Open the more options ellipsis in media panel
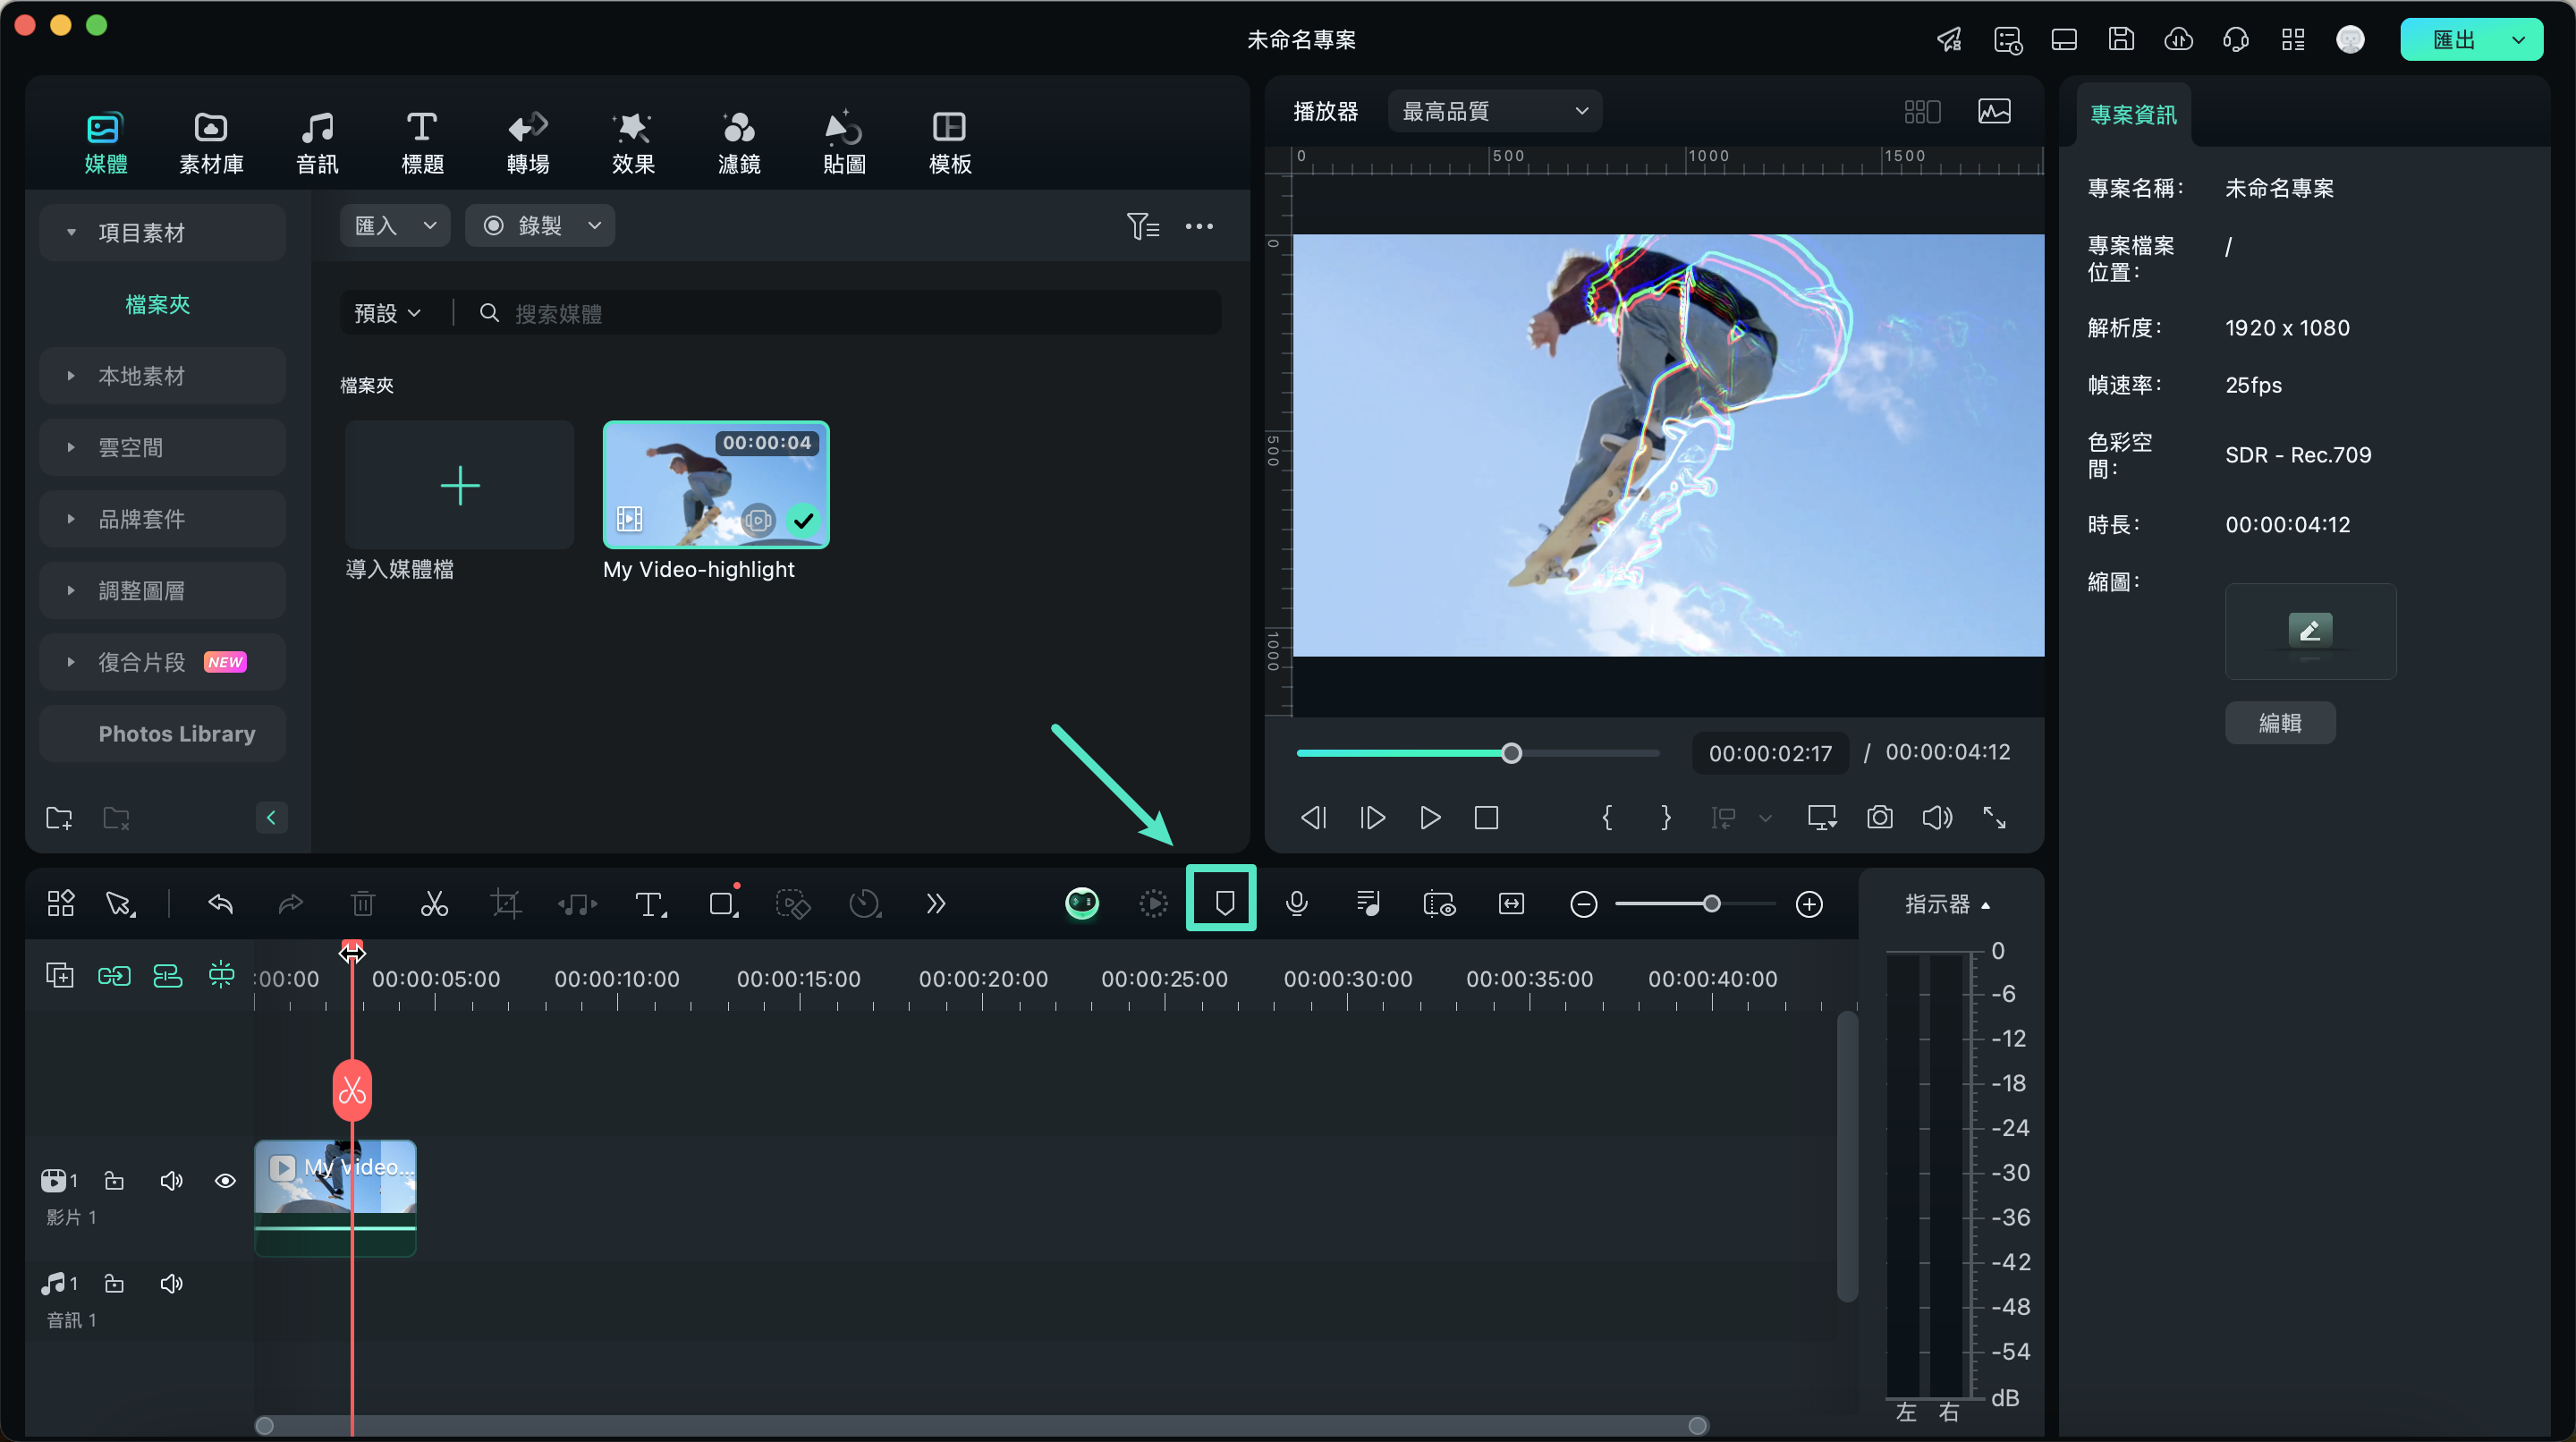Viewport: 2576px width, 1442px height. point(1199,226)
